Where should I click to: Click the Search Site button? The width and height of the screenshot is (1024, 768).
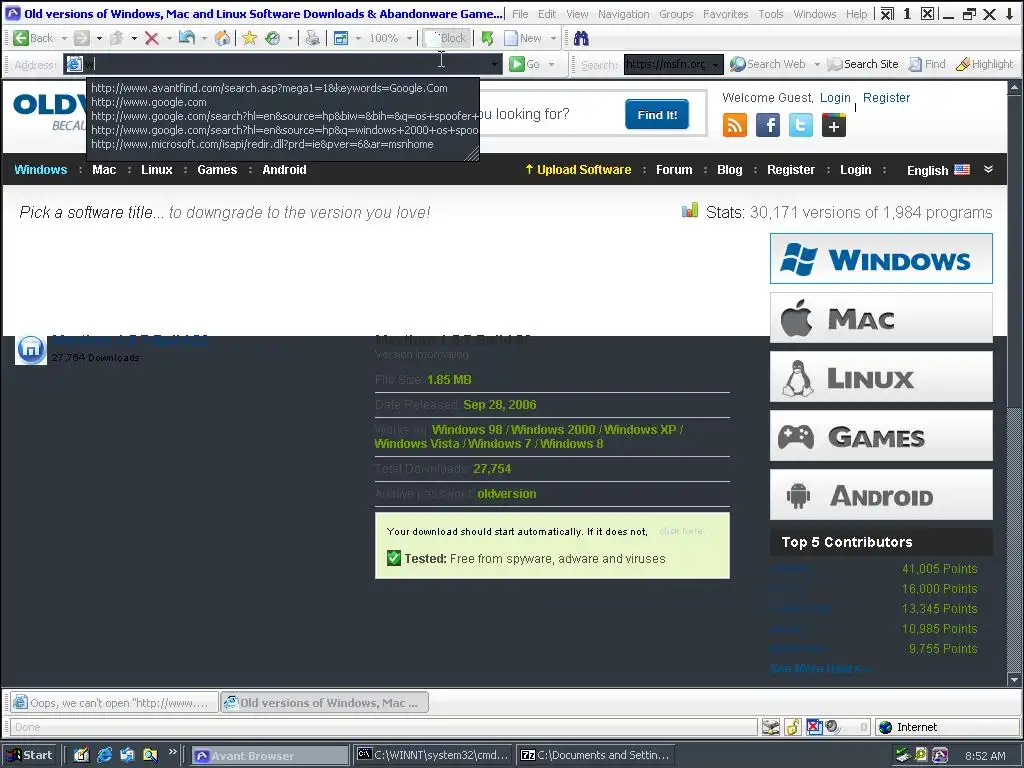point(863,64)
